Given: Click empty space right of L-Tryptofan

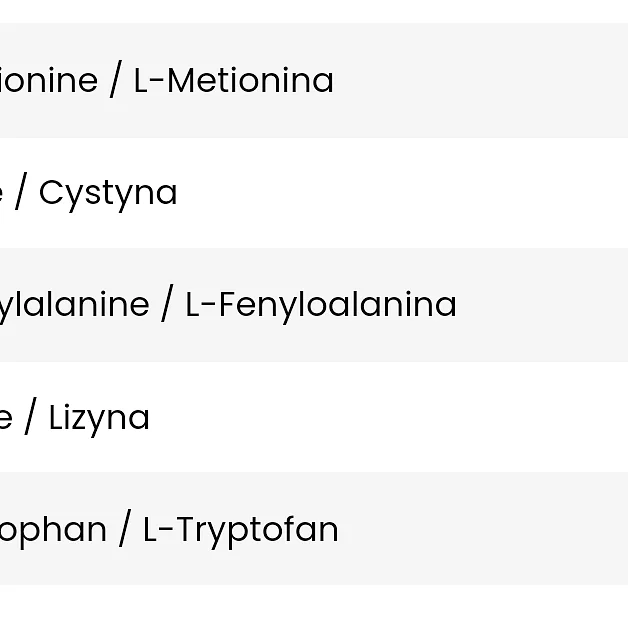Looking at the screenshot, I should click(480, 529).
